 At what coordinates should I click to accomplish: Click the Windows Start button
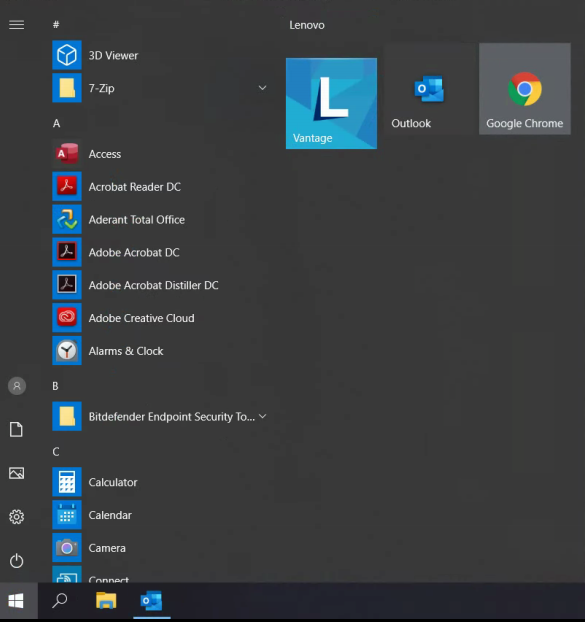coord(16,601)
